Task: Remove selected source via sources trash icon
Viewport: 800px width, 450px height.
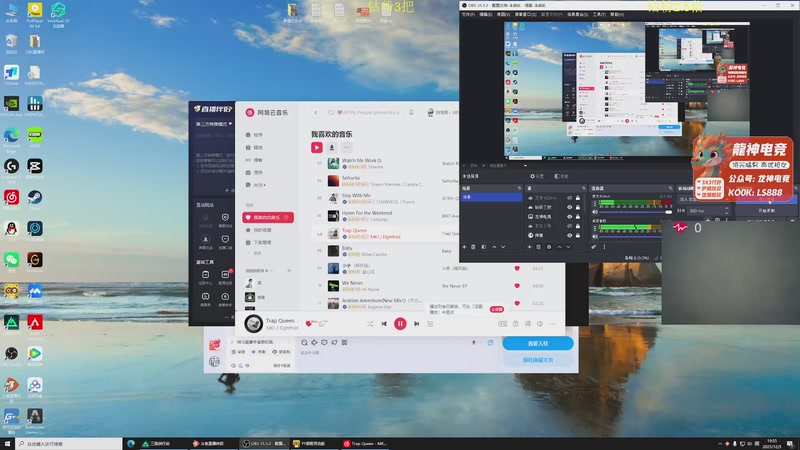Action: [x=539, y=247]
